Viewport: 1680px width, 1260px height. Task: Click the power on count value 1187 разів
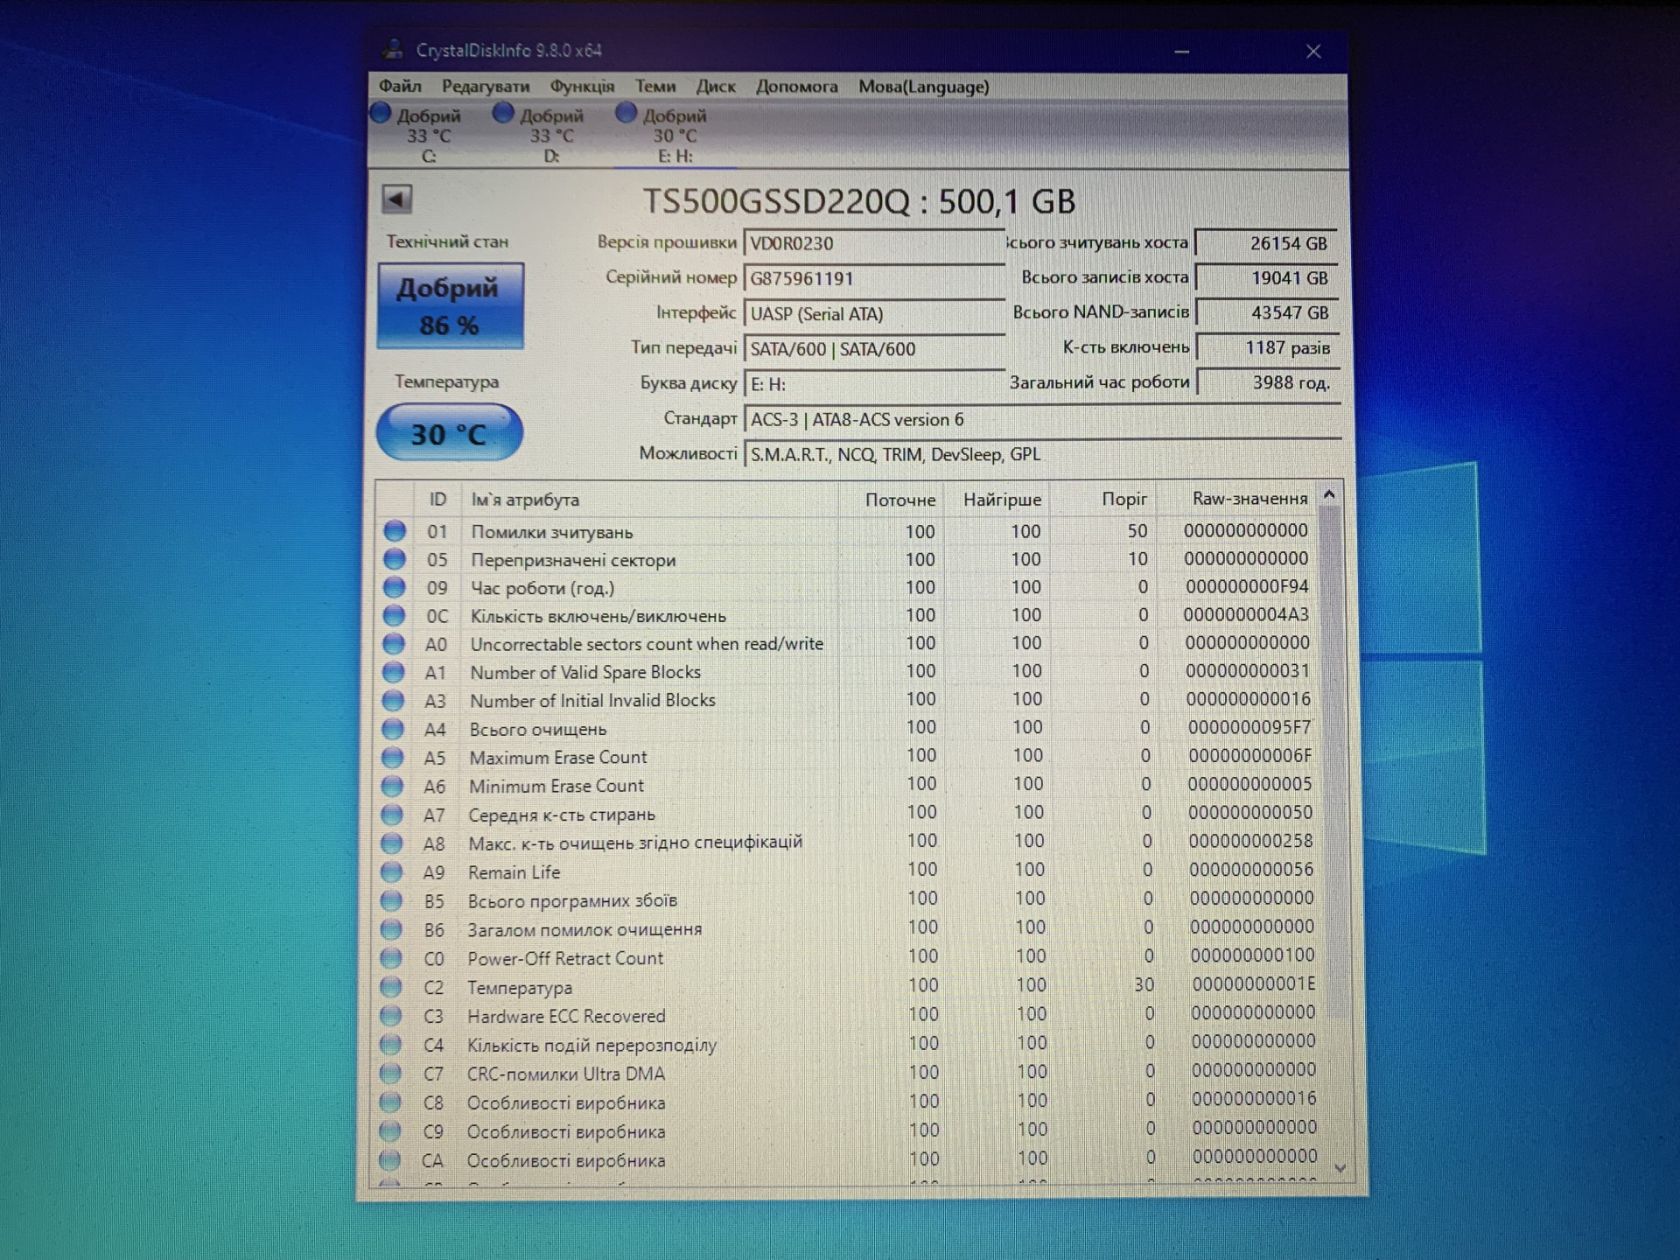point(1268,348)
